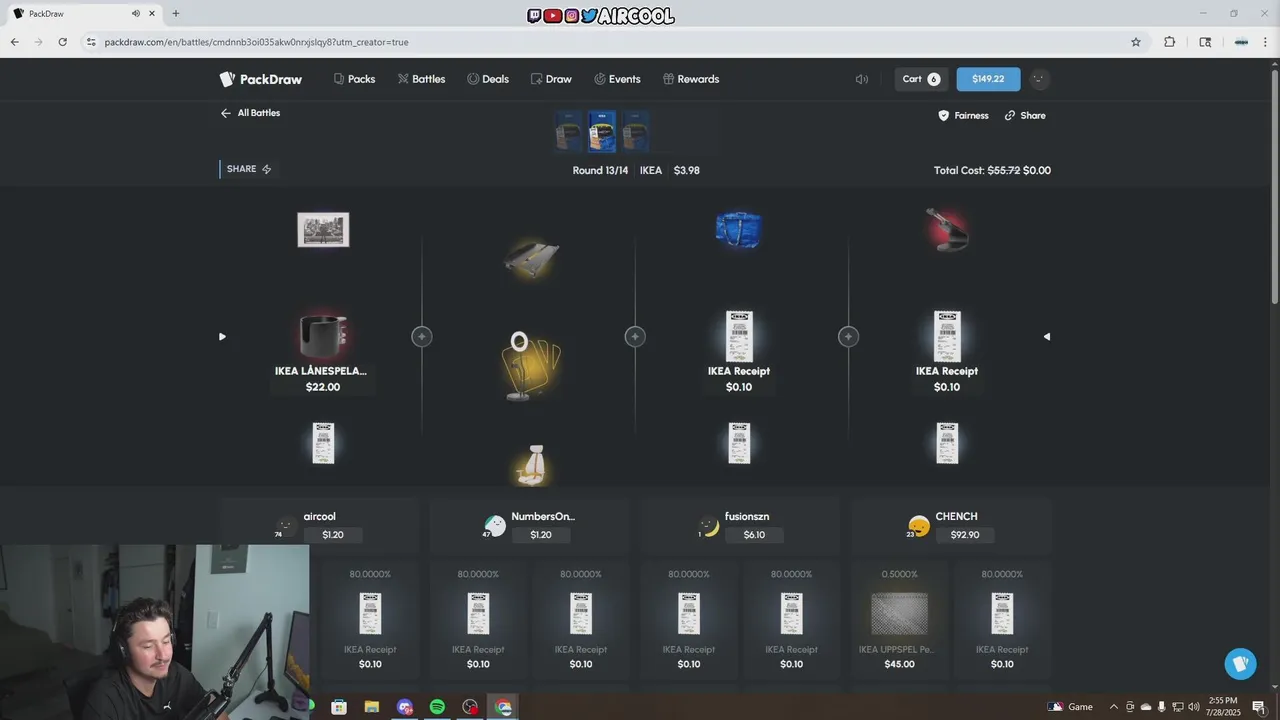Viewport: 1280px width, 720px height.
Task: Open Chrome from the taskbar
Action: pos(503,707)
